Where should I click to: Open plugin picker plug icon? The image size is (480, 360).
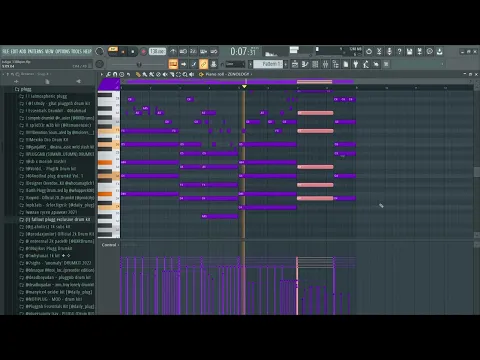pyautogui.click(x=356, y=64)
